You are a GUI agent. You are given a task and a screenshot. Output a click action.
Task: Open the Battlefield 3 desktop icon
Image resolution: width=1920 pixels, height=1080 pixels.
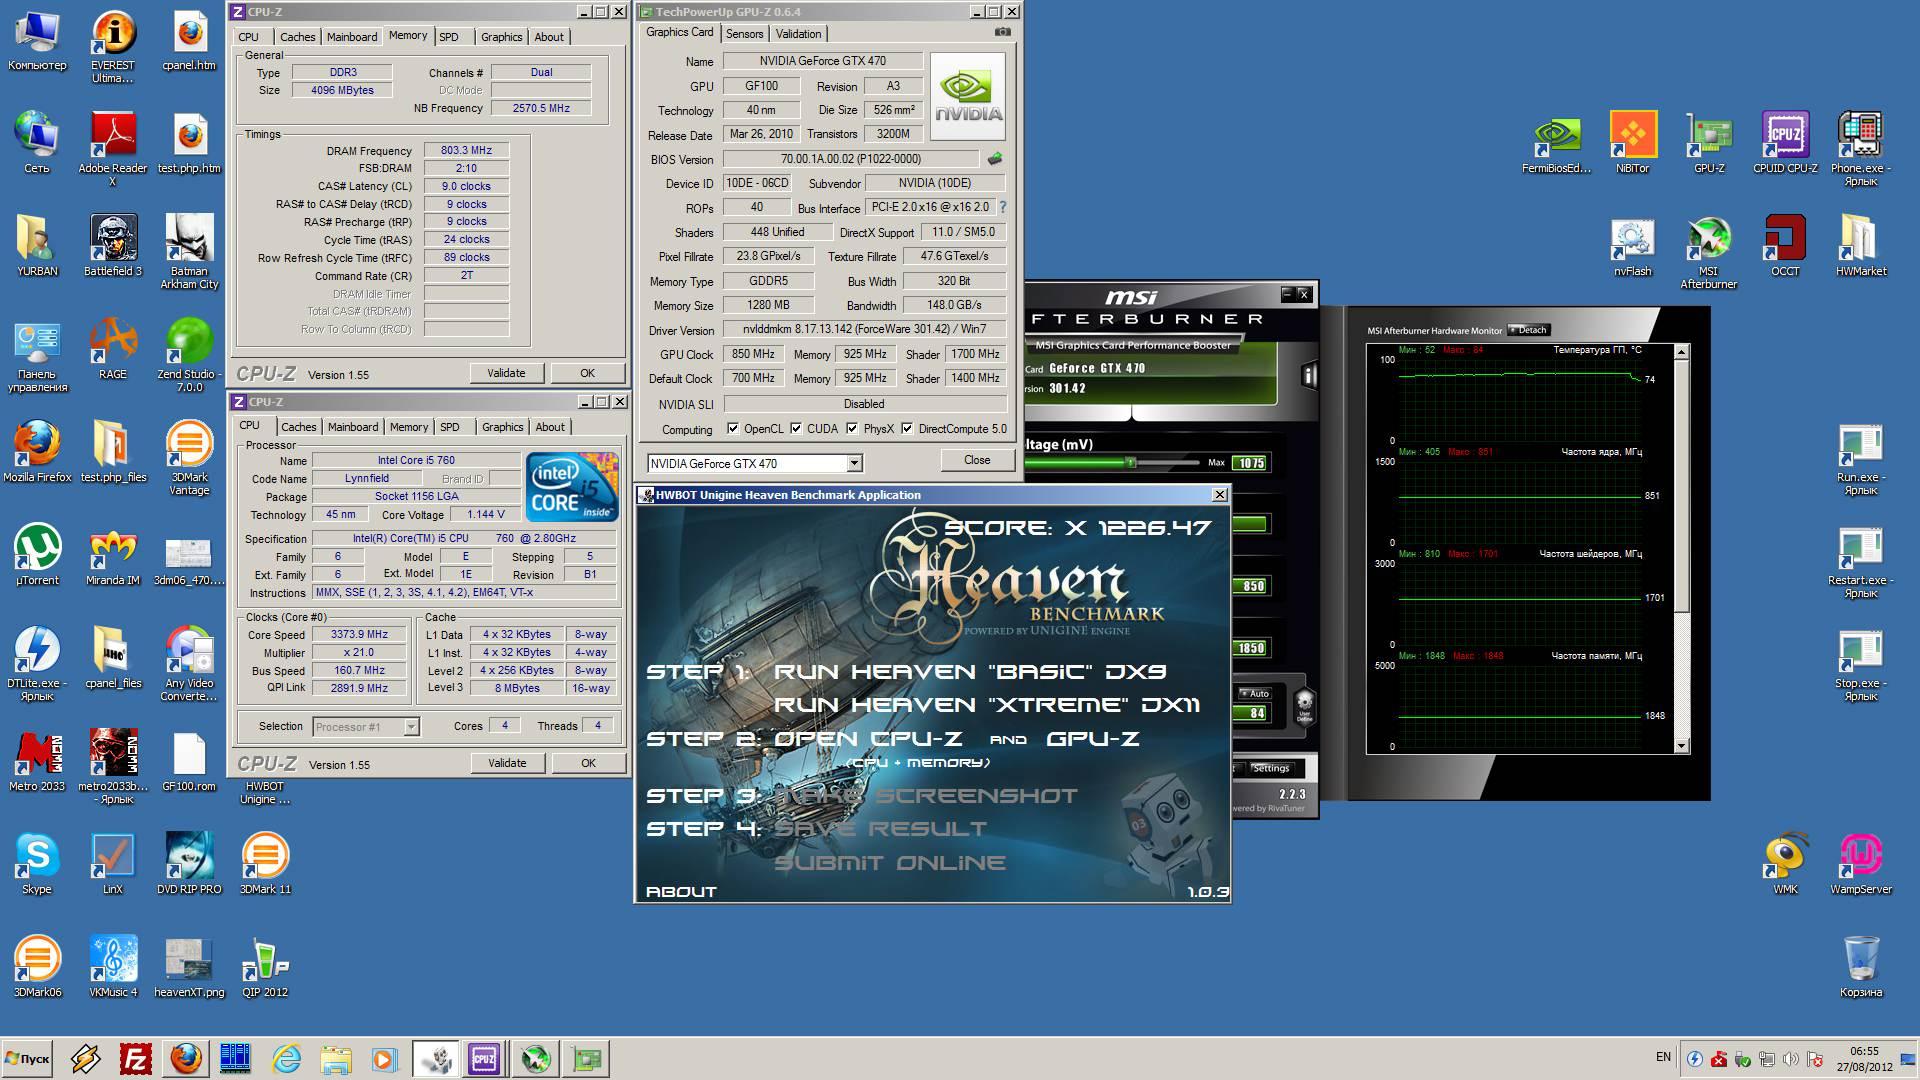tap(113, 246)
